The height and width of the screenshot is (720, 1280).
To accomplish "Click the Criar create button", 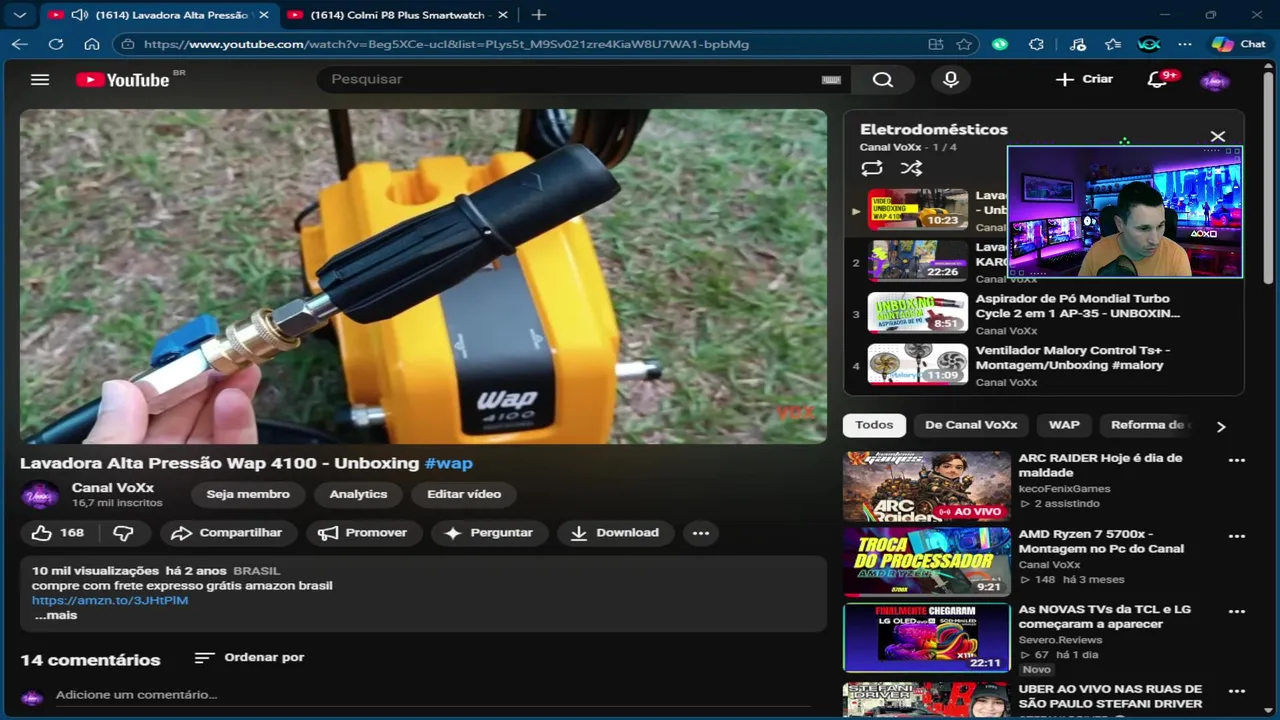I will (1085, 79).
